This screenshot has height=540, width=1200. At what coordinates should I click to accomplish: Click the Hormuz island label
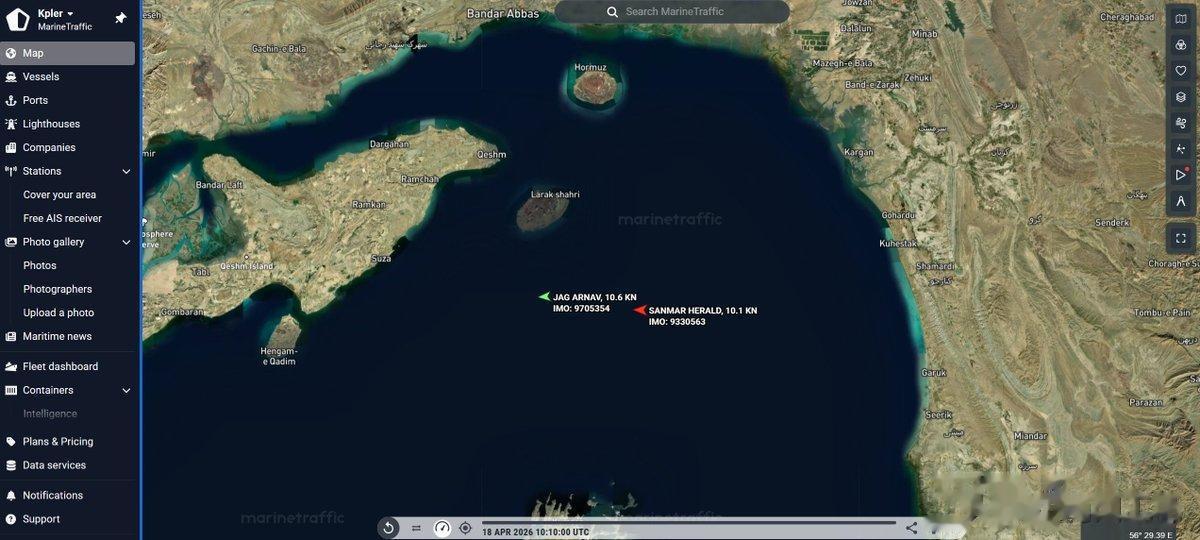[591, 68]
